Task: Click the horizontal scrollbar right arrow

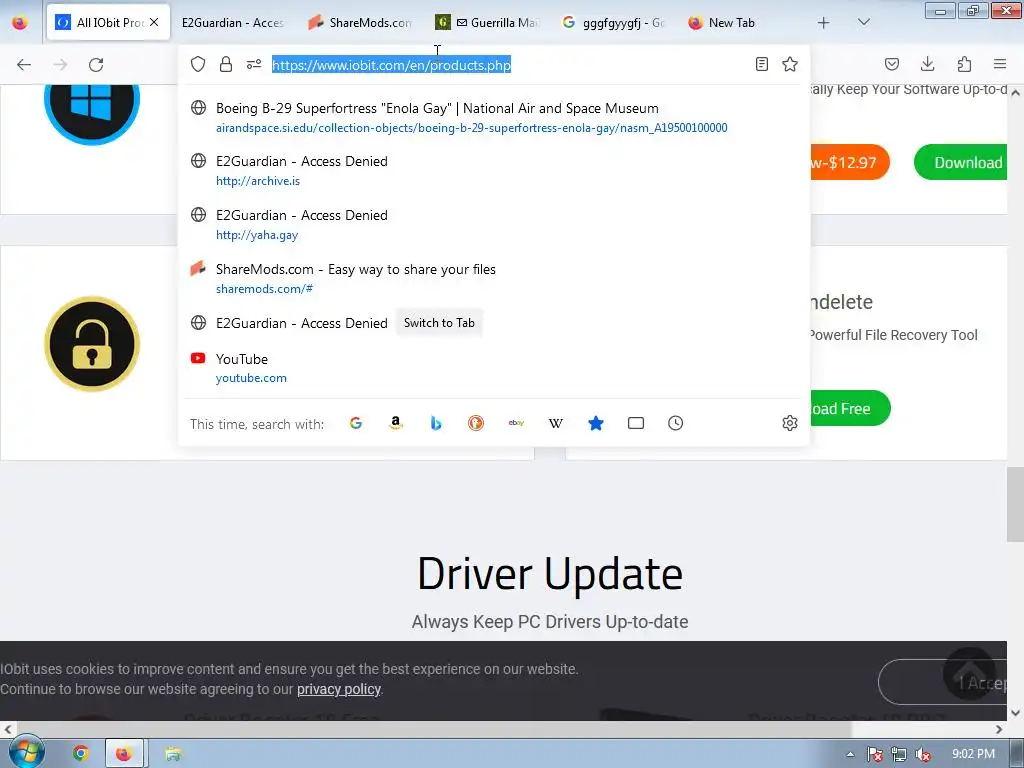Action: [999, 729]
